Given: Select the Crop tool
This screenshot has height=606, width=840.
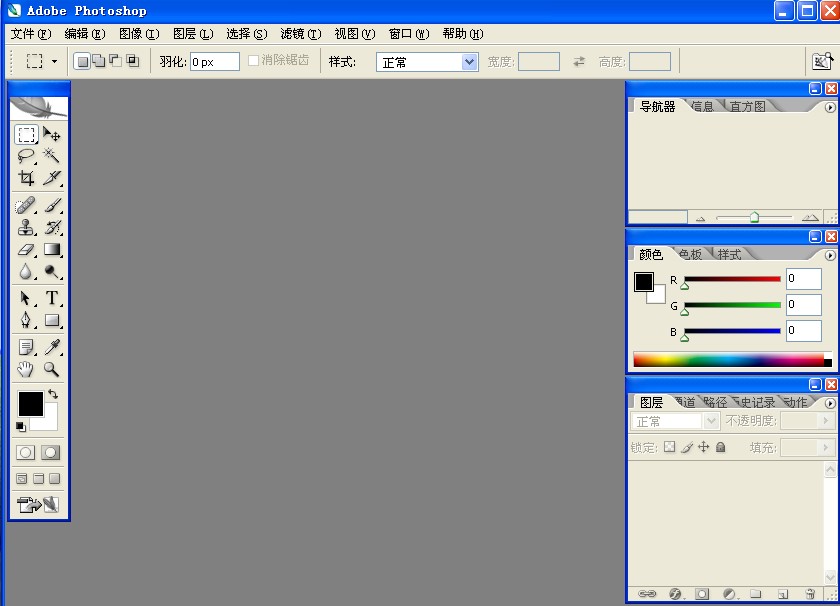Looking at the screenshot, I should click(26, 177).
